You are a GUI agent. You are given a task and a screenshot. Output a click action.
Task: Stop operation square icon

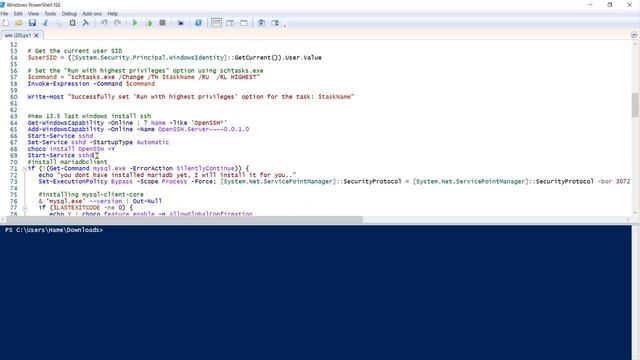162,23
